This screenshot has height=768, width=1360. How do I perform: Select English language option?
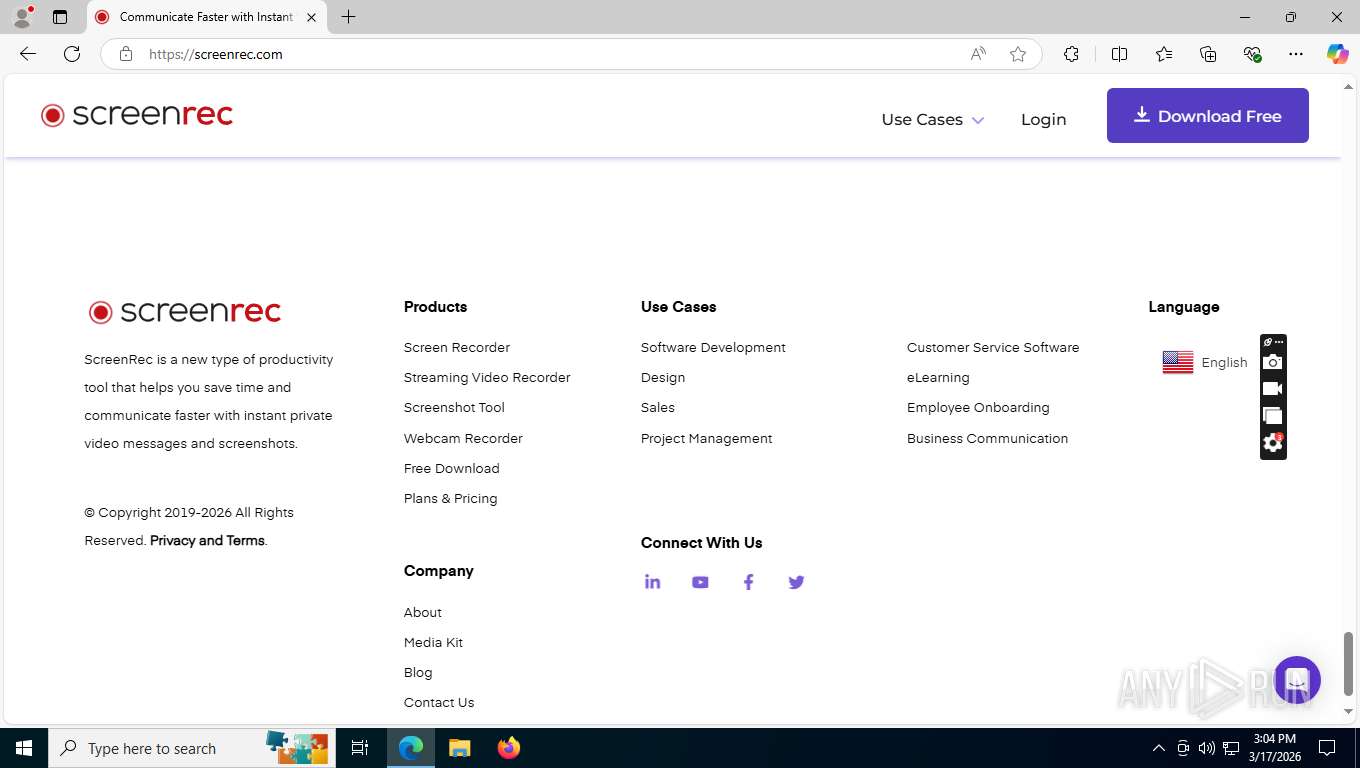[x=1224, y=362]
